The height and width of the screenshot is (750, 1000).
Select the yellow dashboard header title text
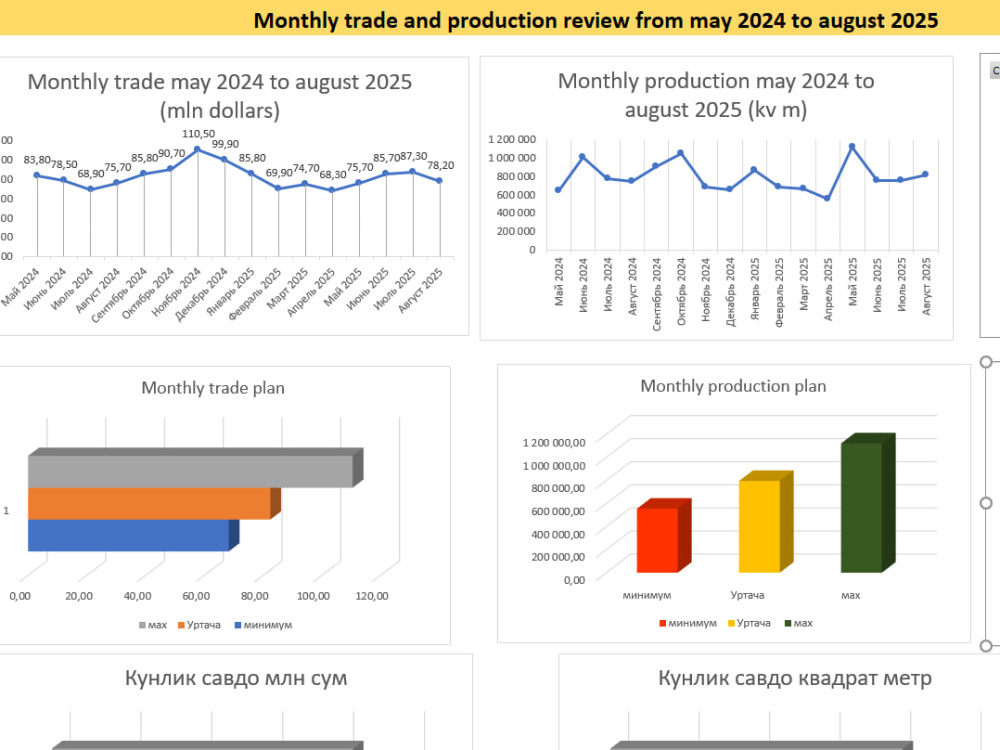tap(596, 20)
